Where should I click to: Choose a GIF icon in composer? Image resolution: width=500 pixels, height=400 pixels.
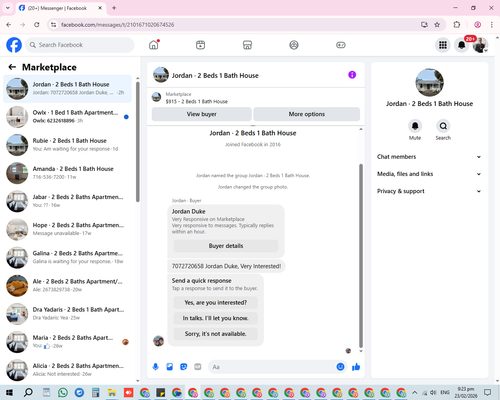click(198, 367)
